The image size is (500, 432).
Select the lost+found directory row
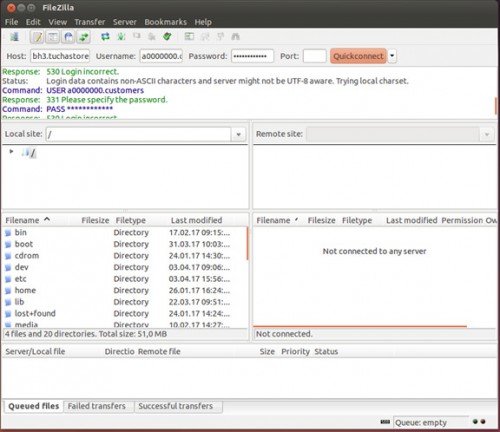(x=125, y=313)
